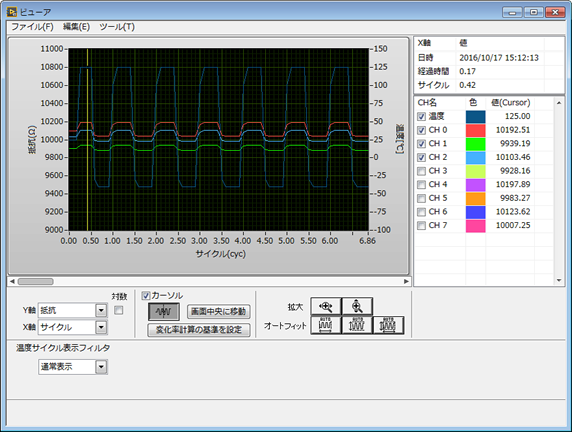The width and height of the screenshot is (572, 432).
Task: Expand the 通常表示 filter dropdown
Action: pyautogui.click(x=73, y=367)
